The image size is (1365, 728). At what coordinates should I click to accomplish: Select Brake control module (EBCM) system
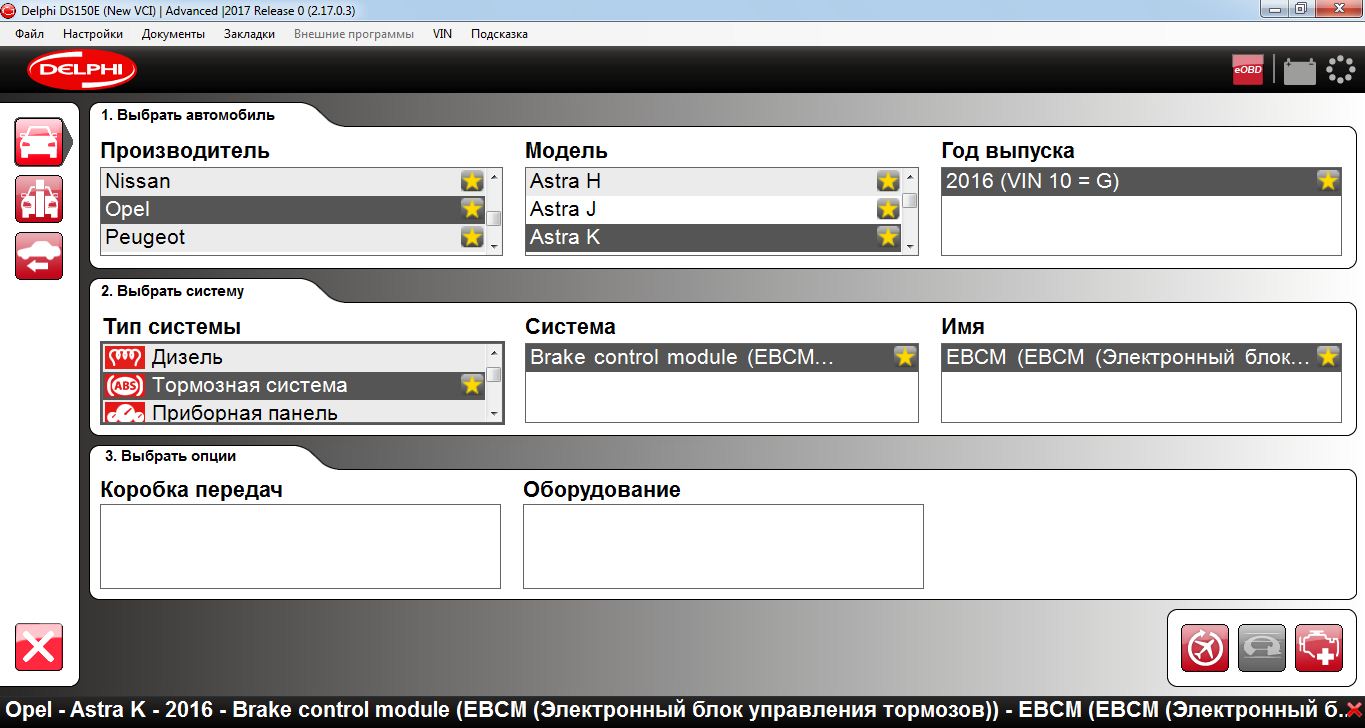pos(721,357)
